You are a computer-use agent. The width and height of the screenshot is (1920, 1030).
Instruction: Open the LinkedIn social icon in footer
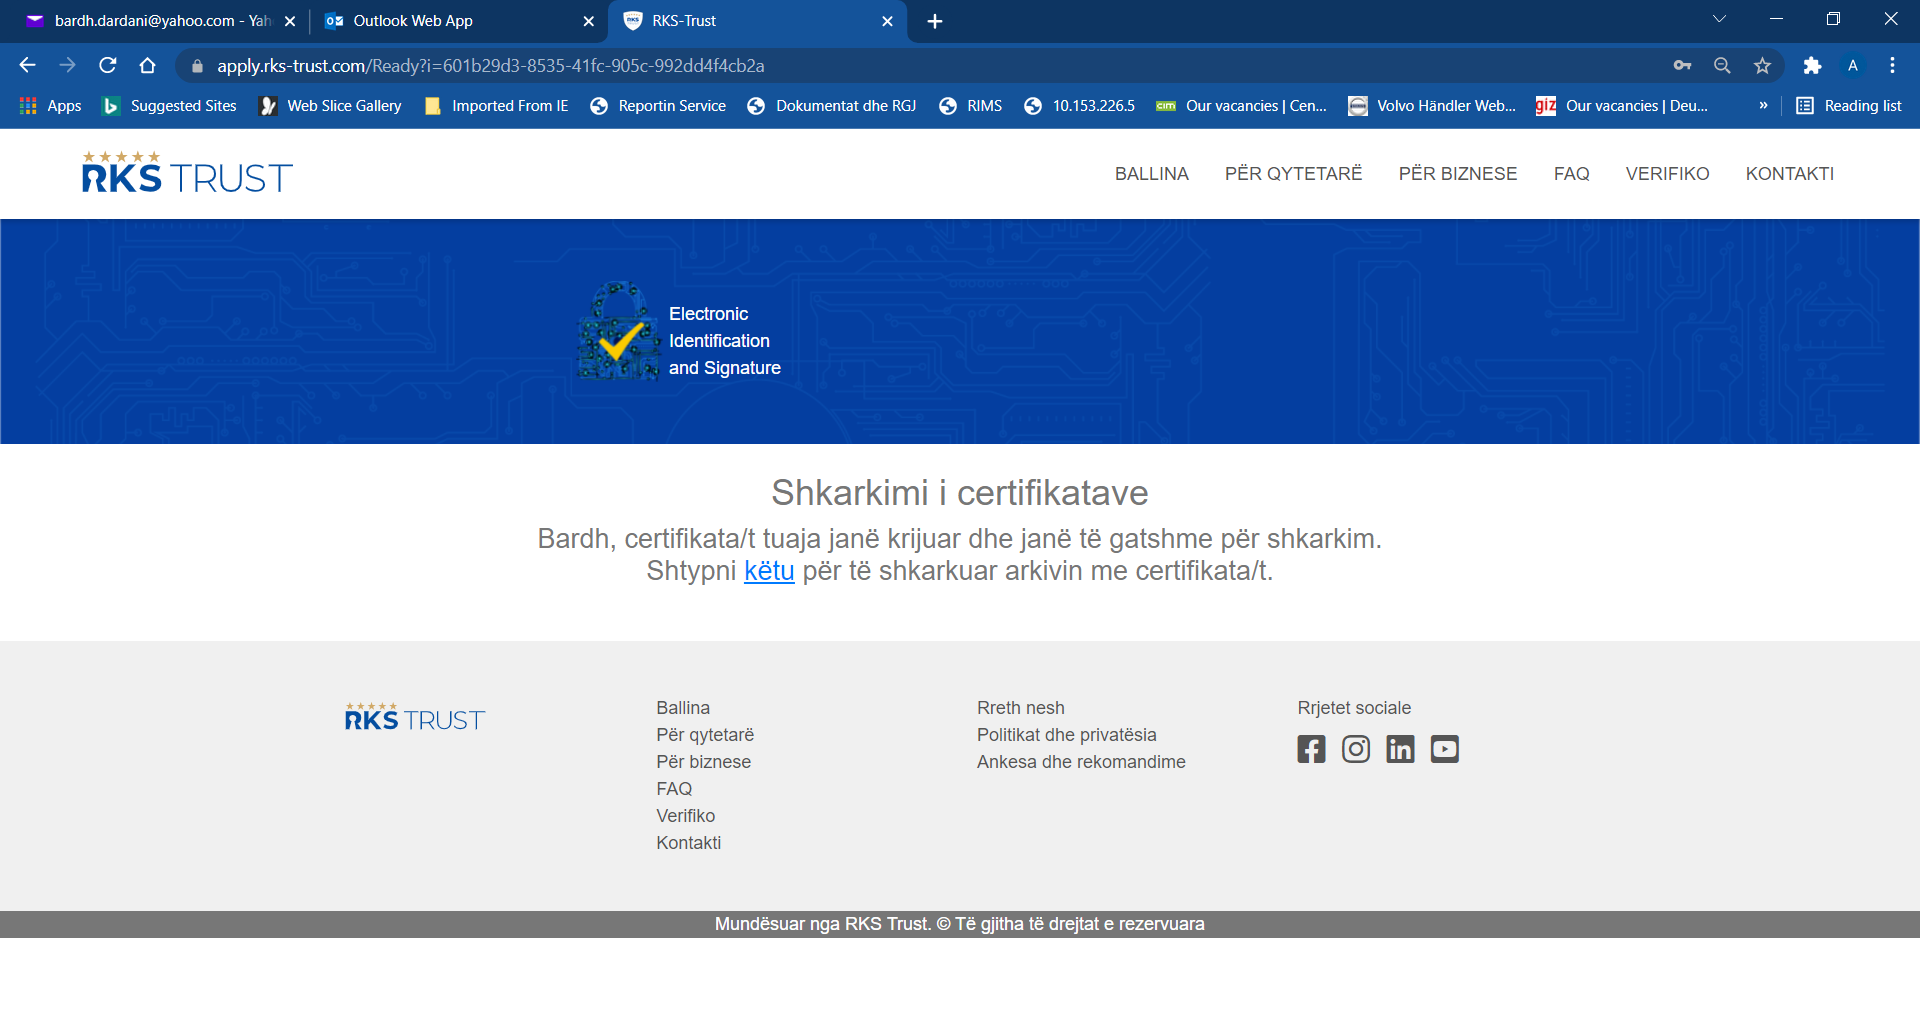1400,749
